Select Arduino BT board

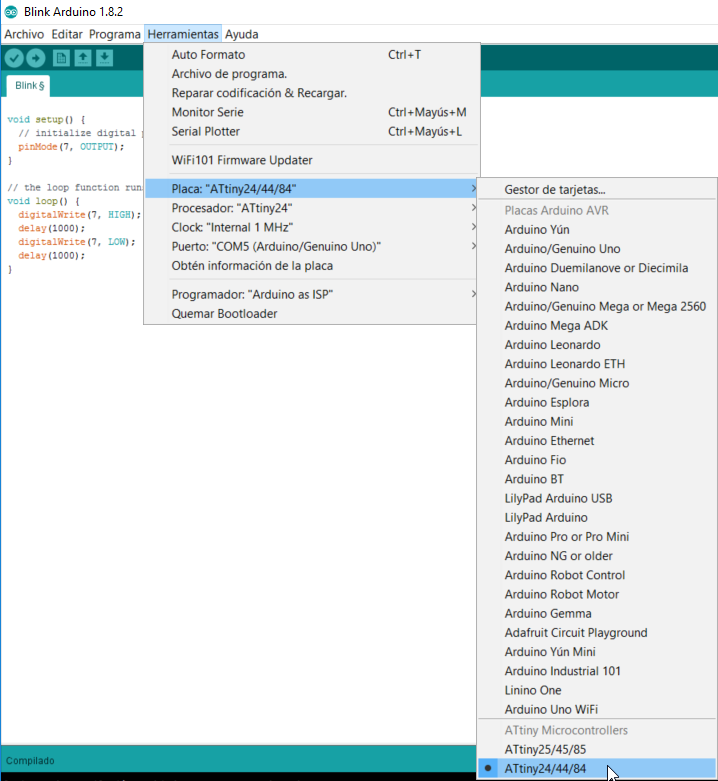(597, 479)
